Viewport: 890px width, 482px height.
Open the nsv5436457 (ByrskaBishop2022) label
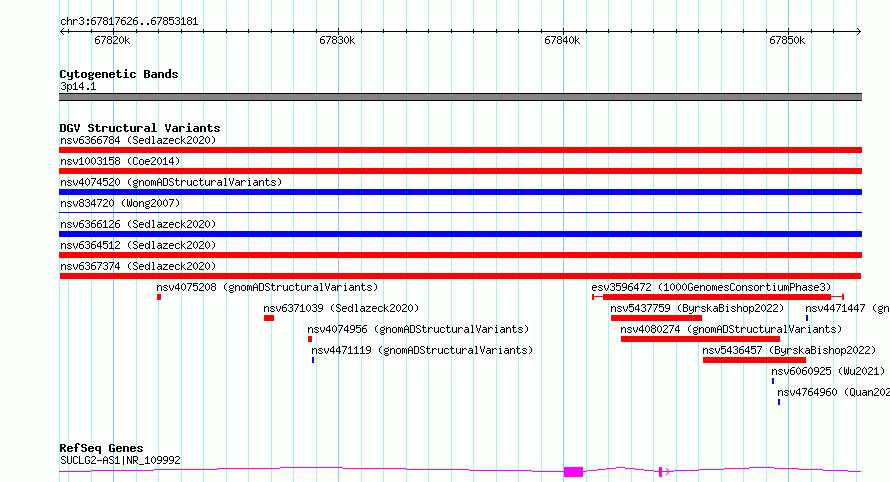tap(789, 350)
